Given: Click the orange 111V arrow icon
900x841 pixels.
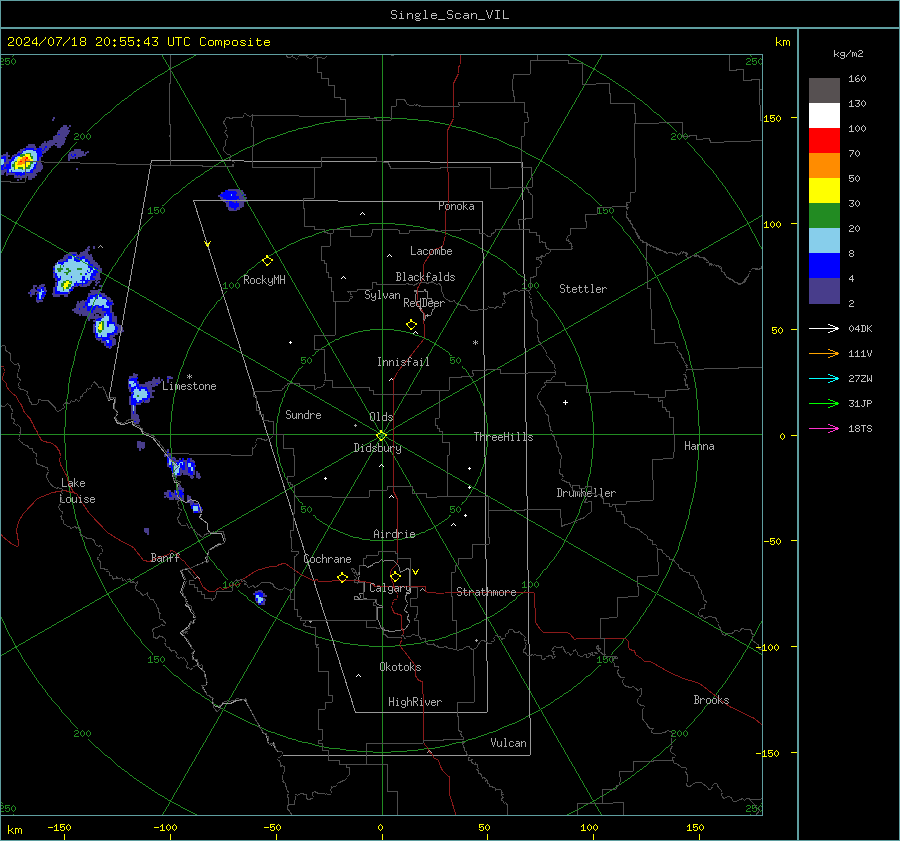Looking at the screenshot, I should 824,354.
